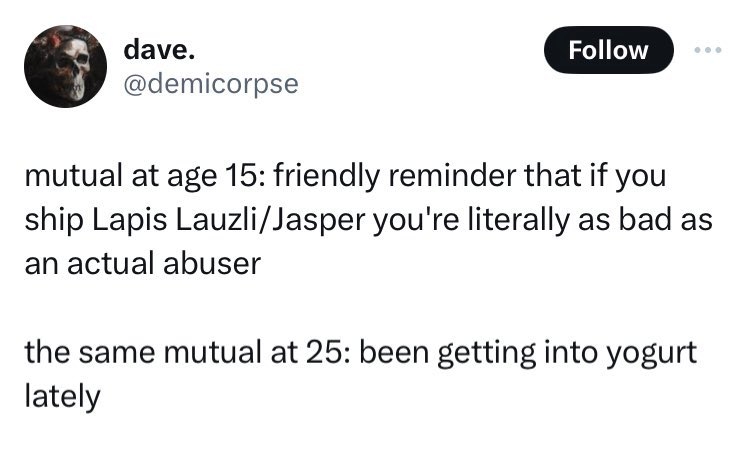
Task: Click the skull profile avatar
Action: coord(65,66)
